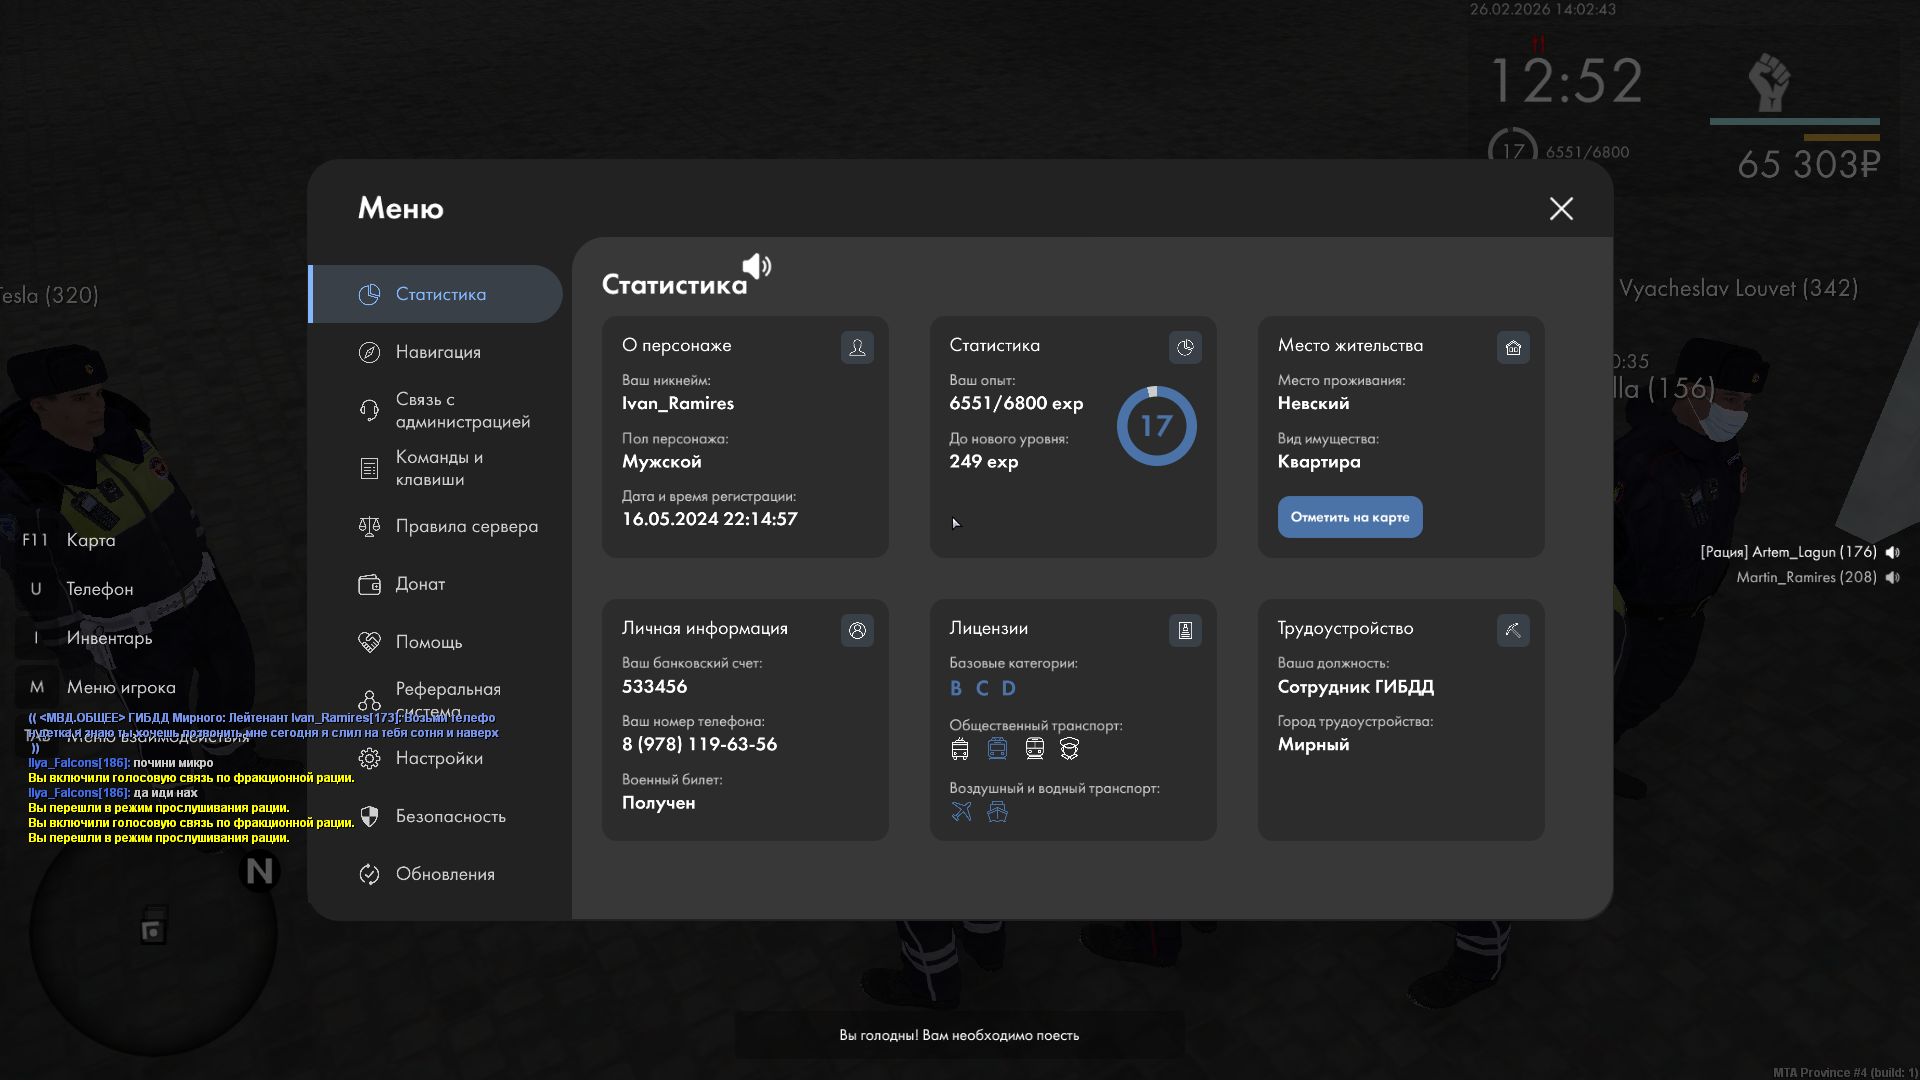The image size is (1920, 1080).
Task: Select Связь с администрацией
Action: point(462,410)
